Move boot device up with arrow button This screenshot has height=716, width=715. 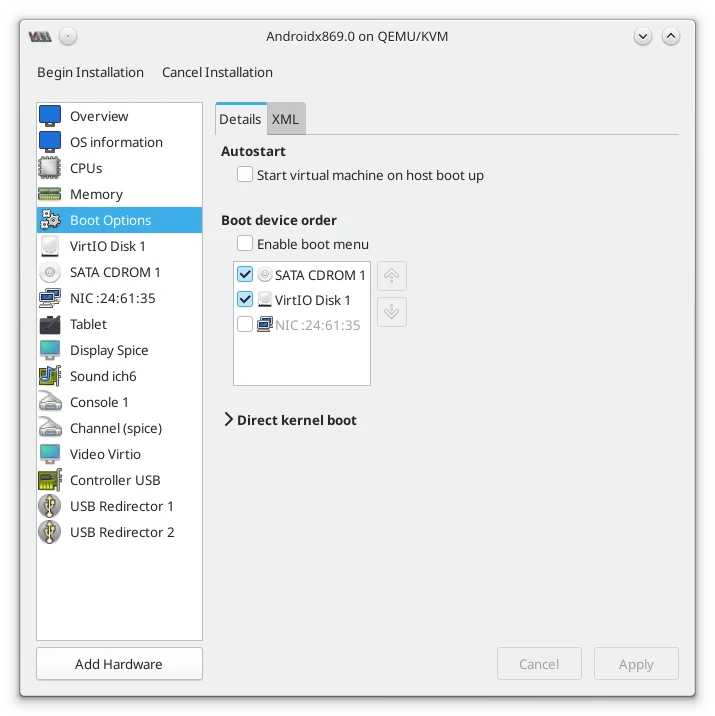[x=392, y=276]
